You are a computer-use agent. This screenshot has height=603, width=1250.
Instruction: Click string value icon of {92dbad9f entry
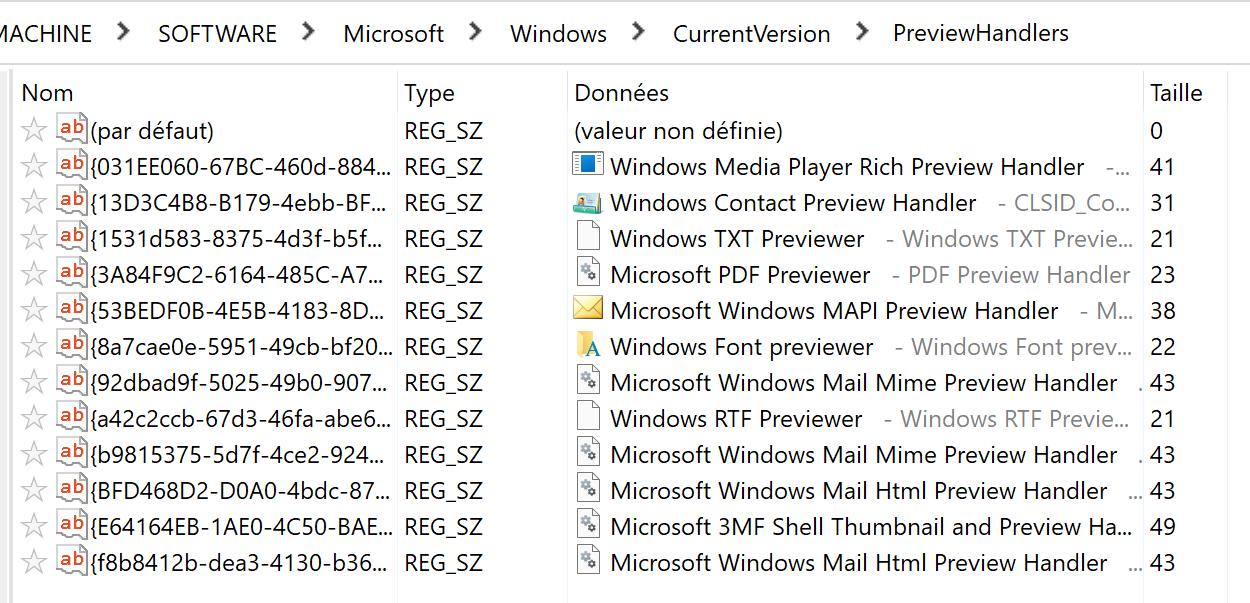tap(72, 381)
